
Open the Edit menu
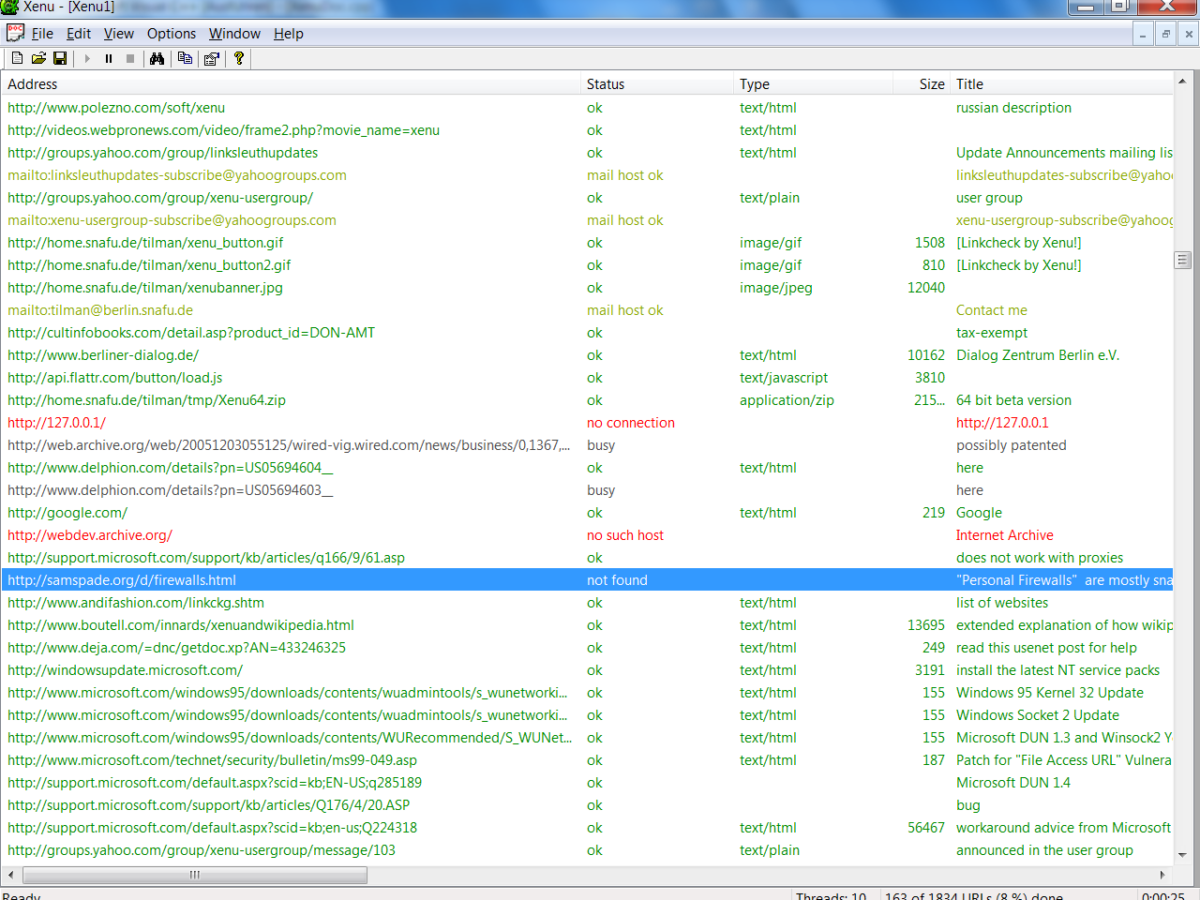(79, 33)
